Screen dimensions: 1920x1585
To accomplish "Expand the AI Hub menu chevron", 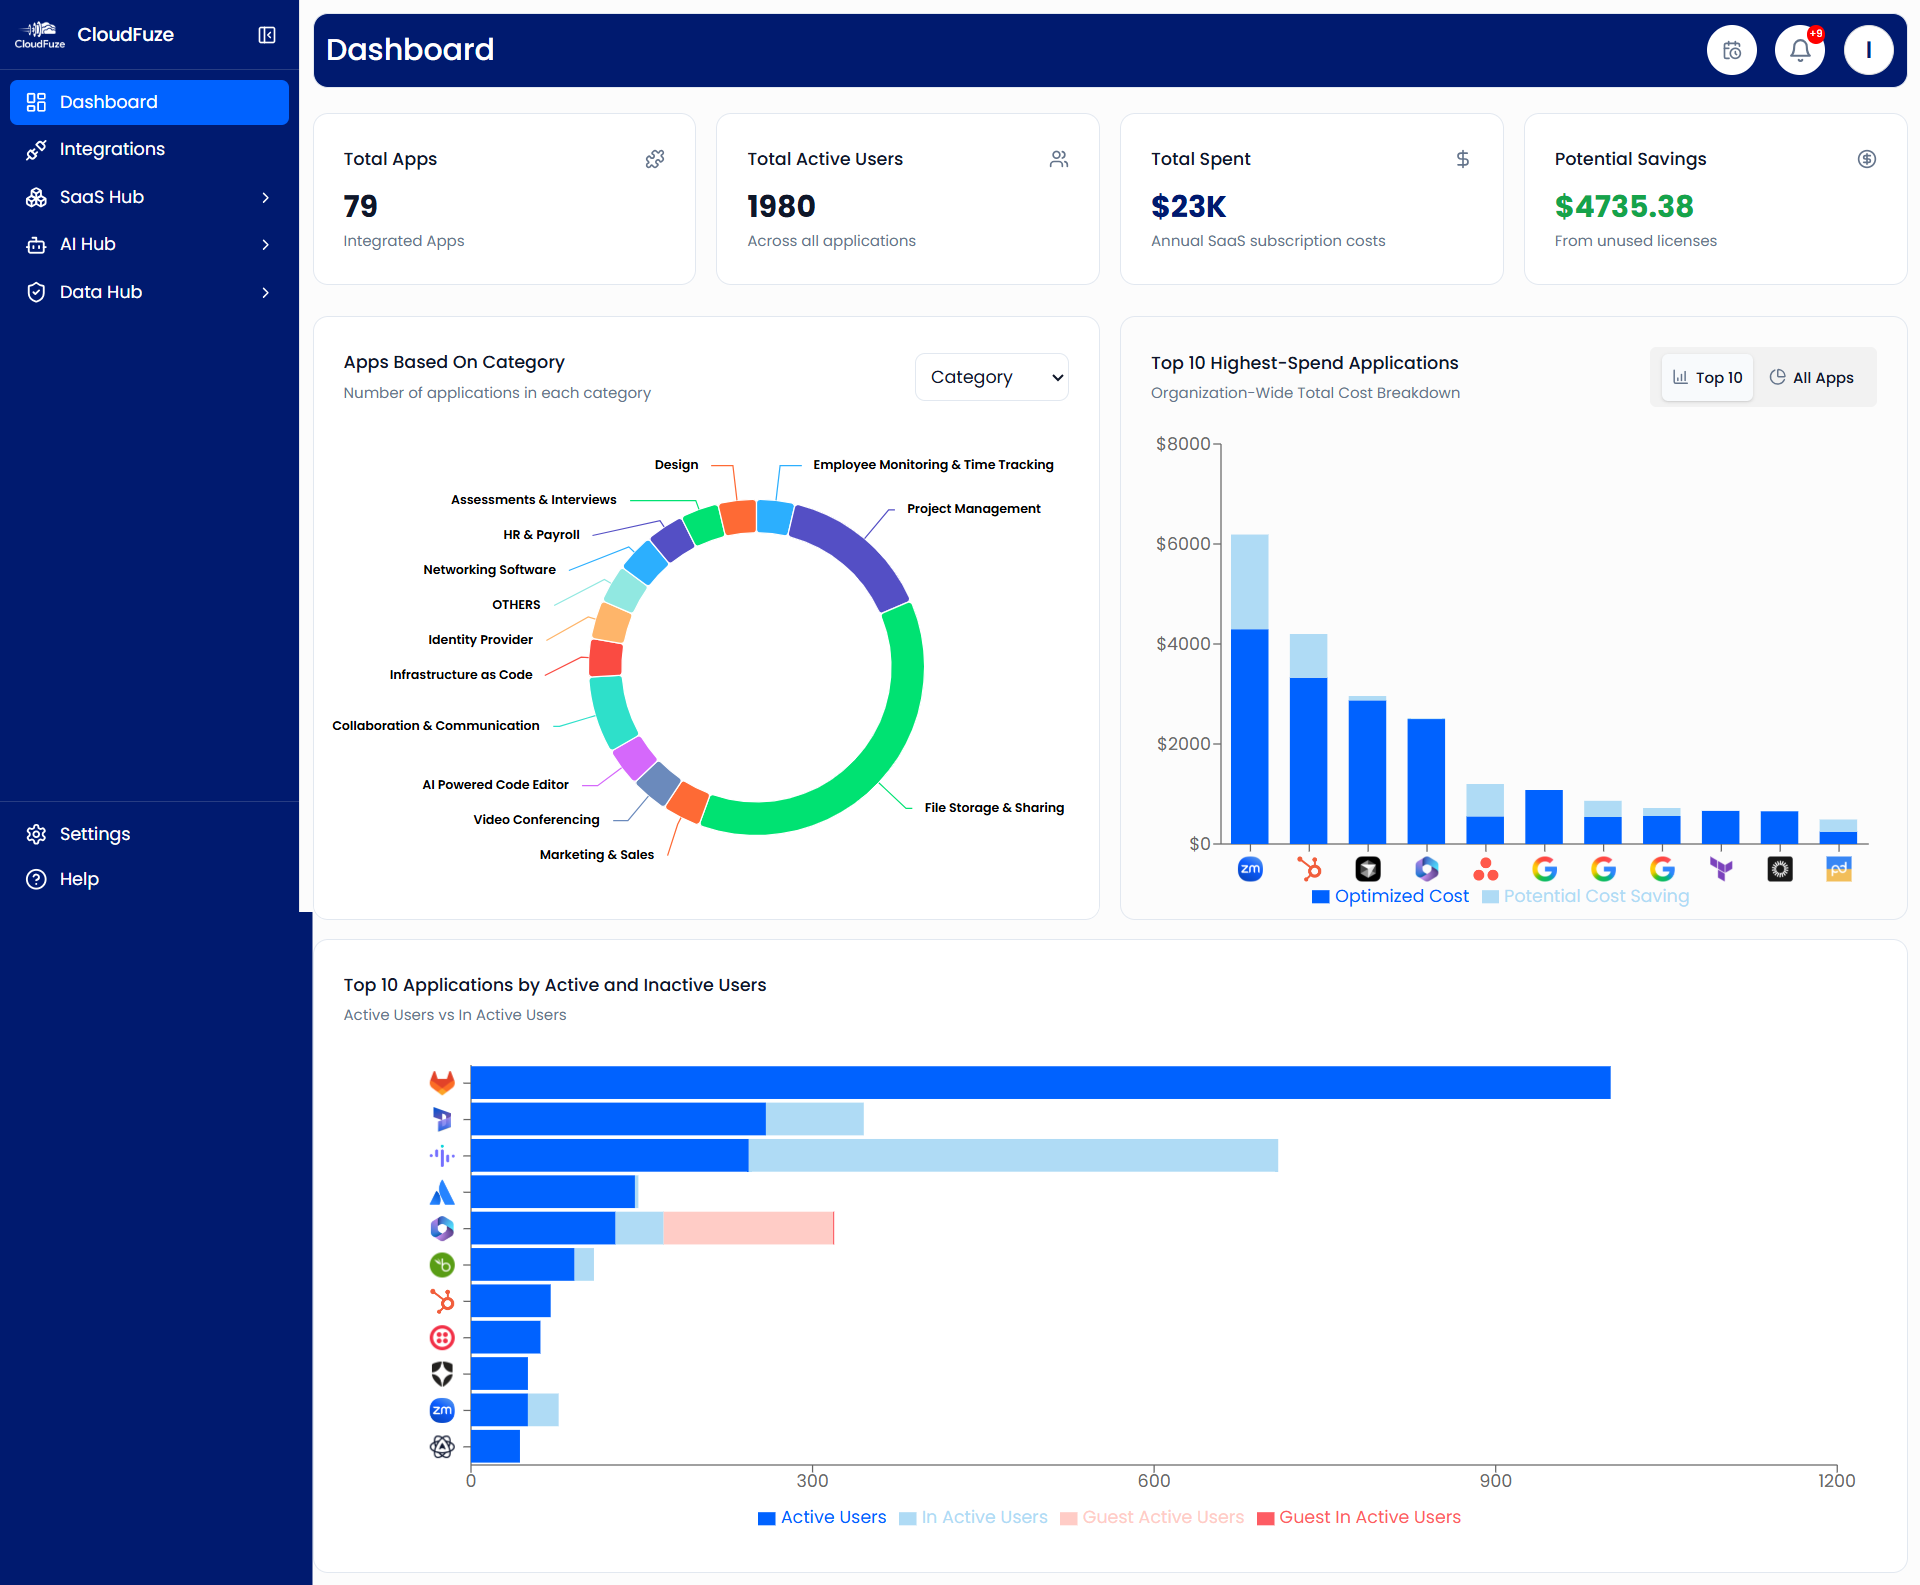I will (265, 244).
